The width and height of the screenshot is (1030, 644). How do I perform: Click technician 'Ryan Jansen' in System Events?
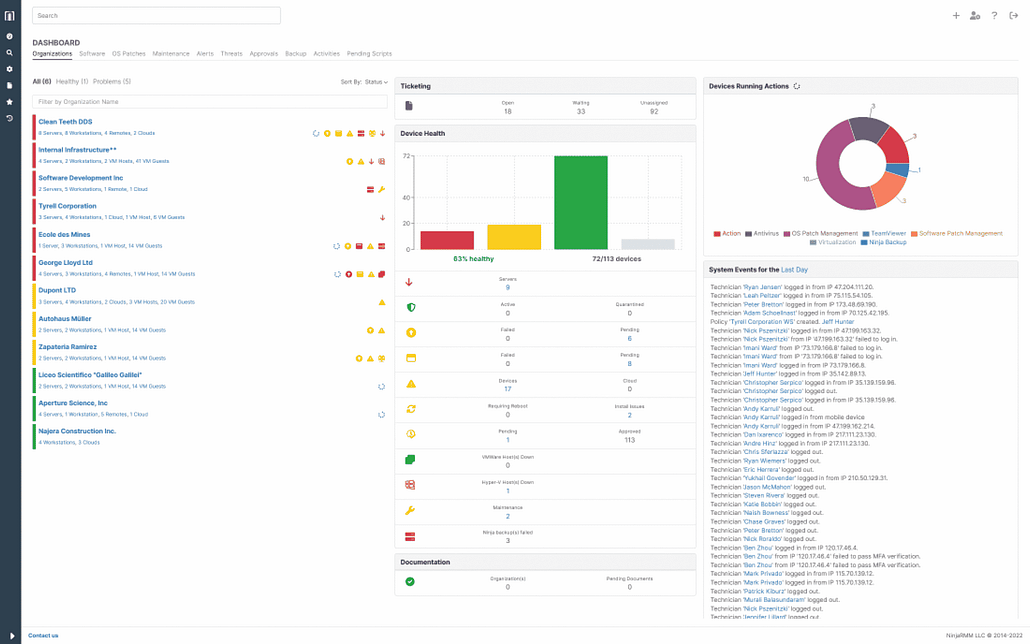tap(760, 284)
